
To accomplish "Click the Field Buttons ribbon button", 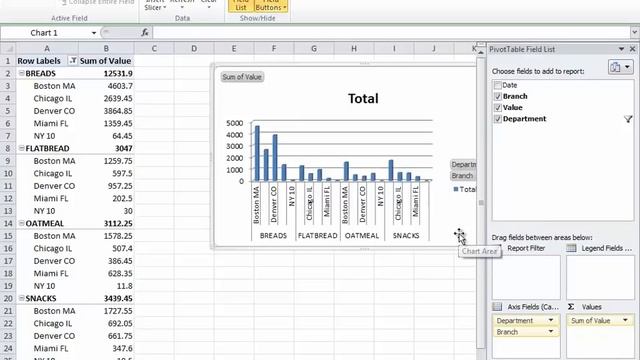I will click(271, 6).
